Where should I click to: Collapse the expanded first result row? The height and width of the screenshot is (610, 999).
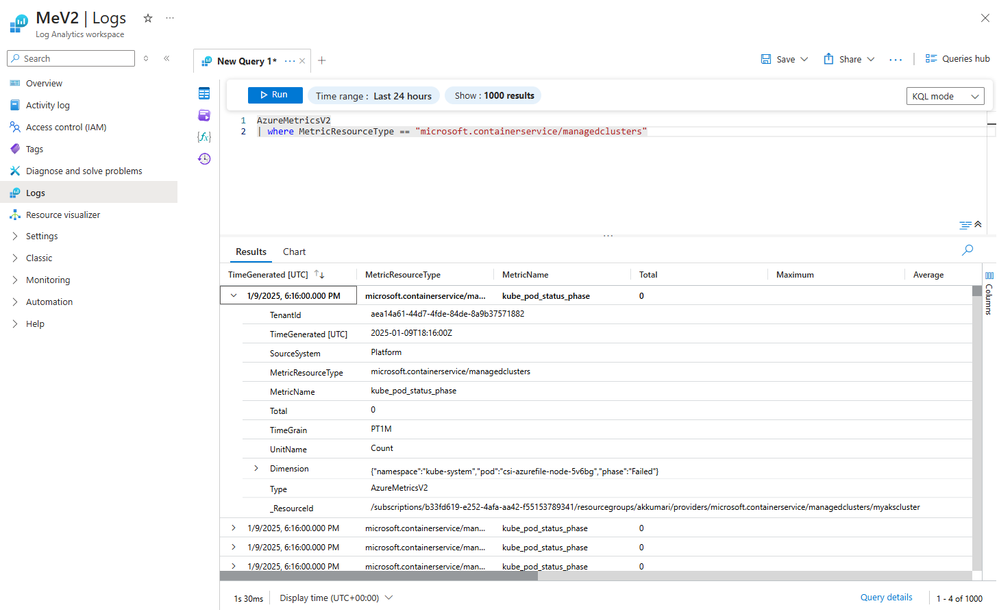pyautogui.click(x=234, y=296)
